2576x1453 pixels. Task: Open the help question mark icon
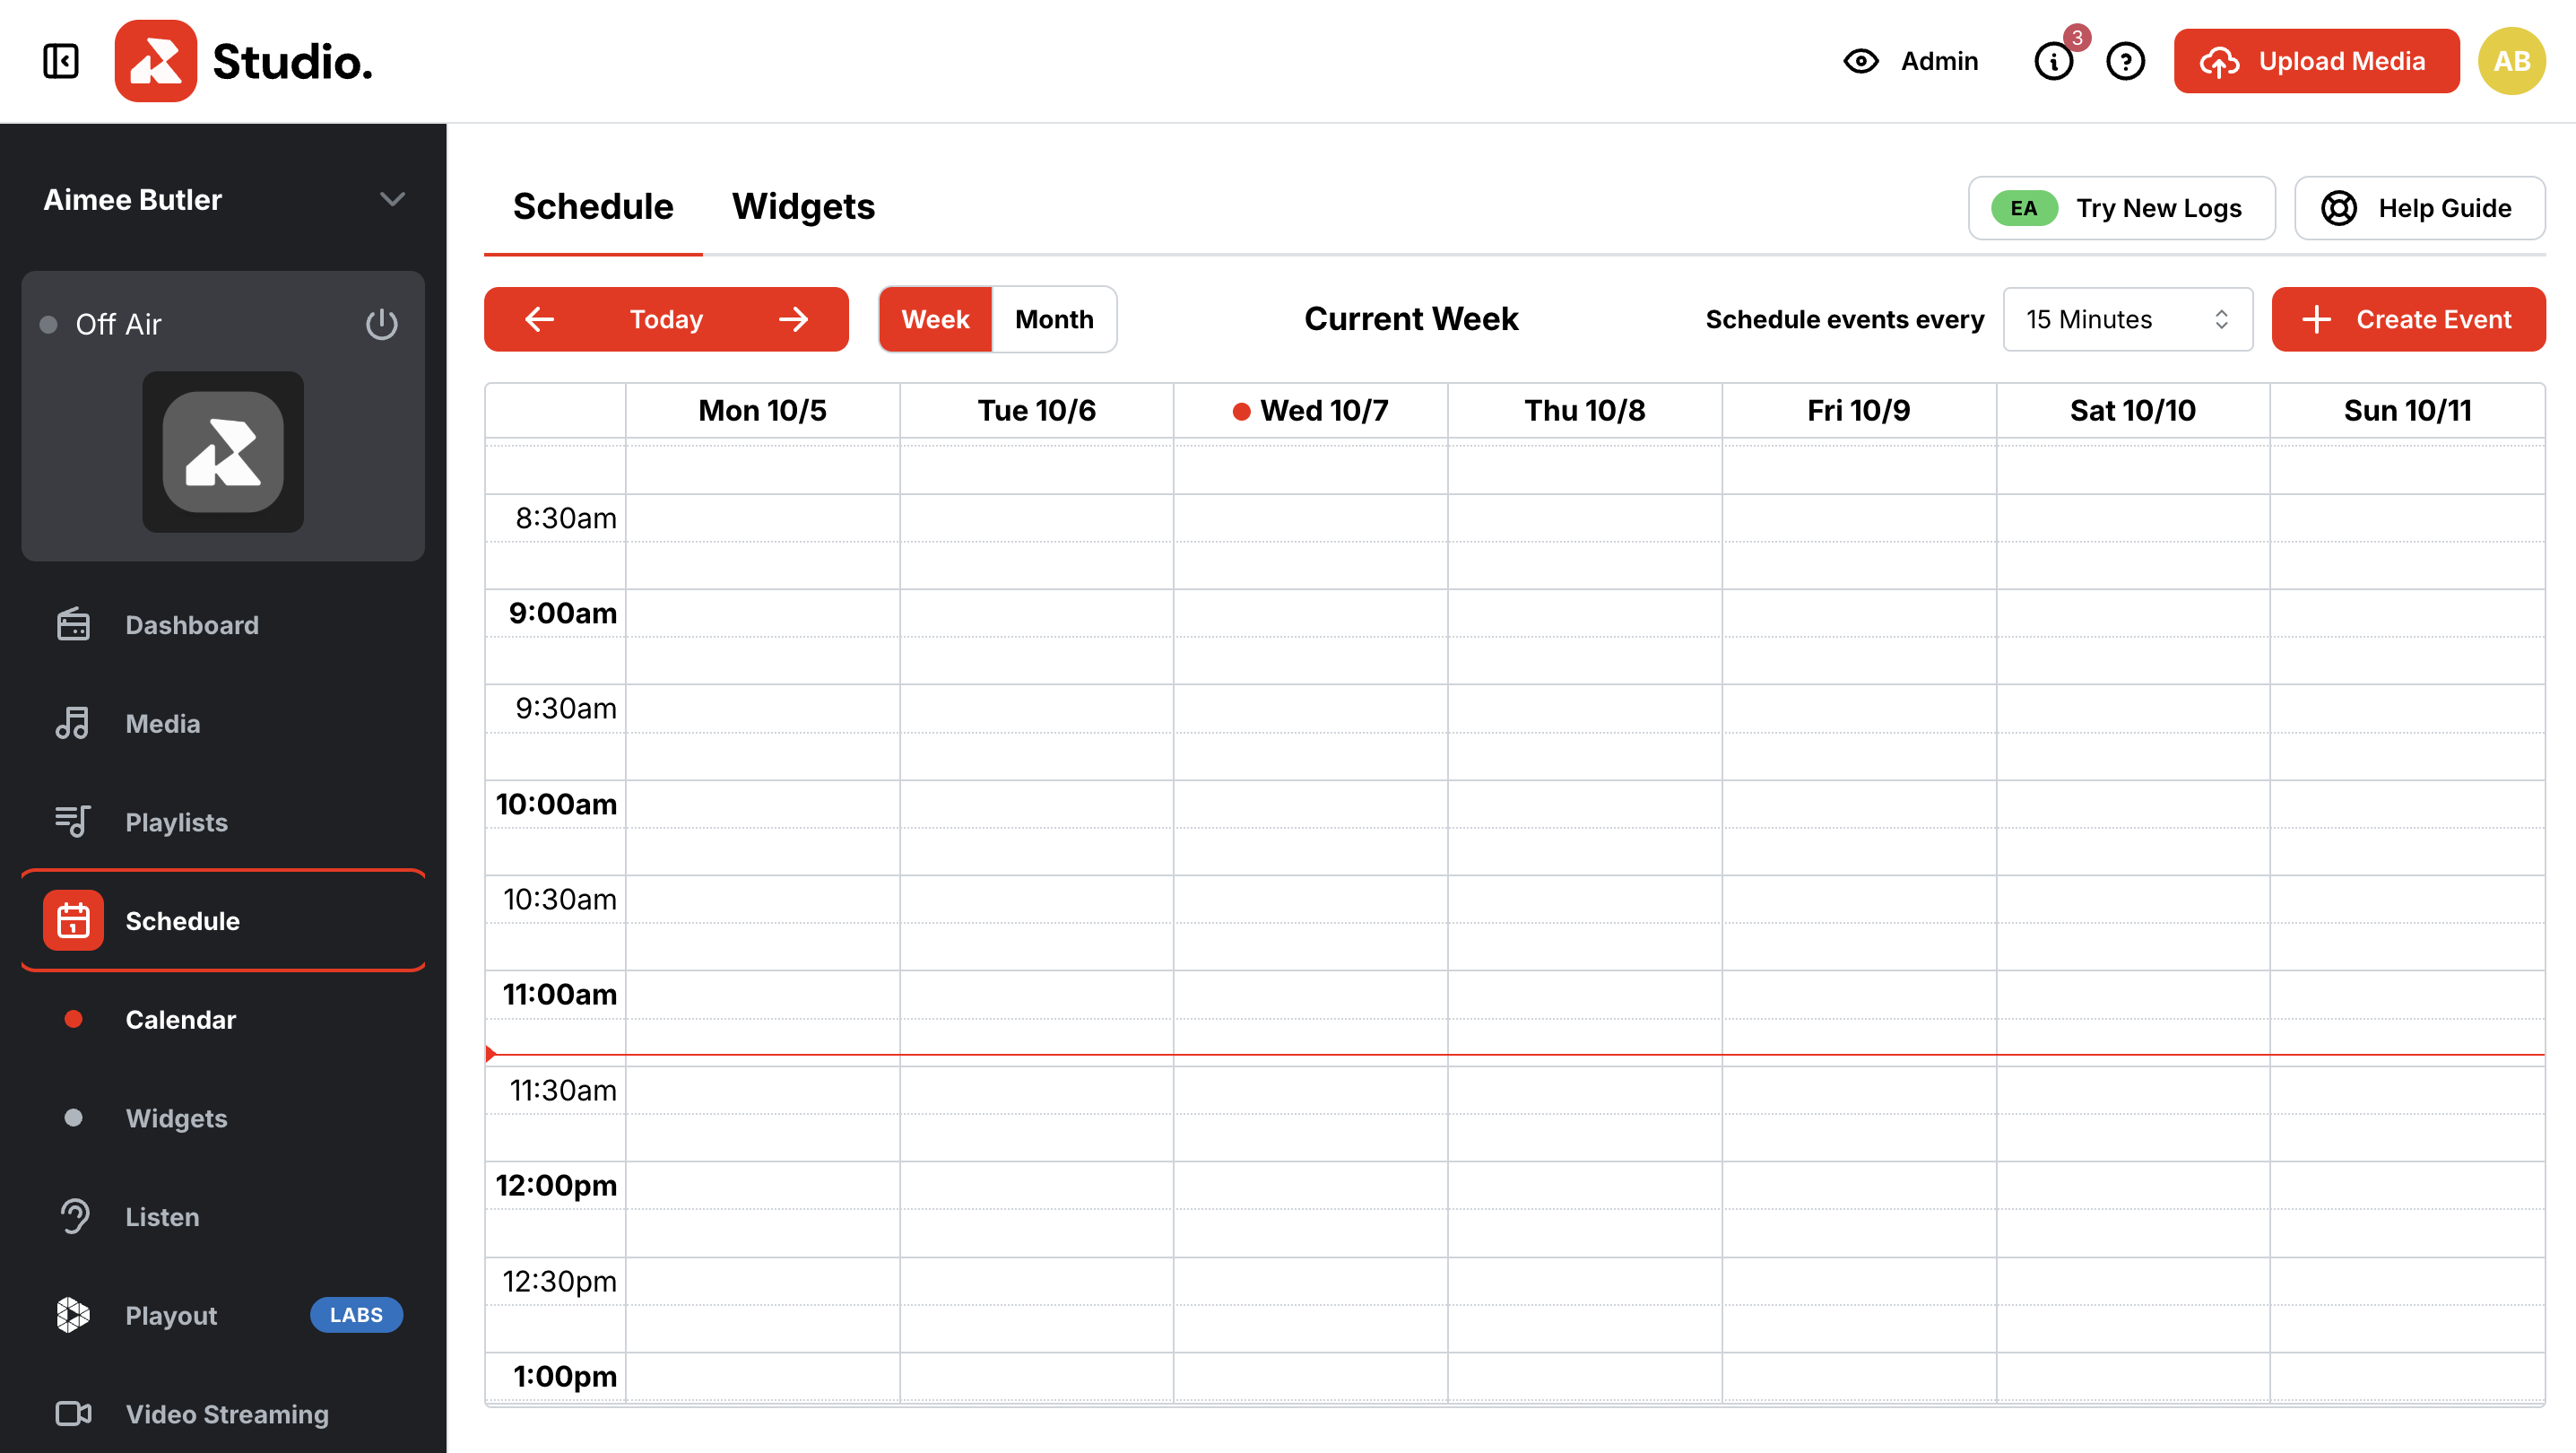2125,61
